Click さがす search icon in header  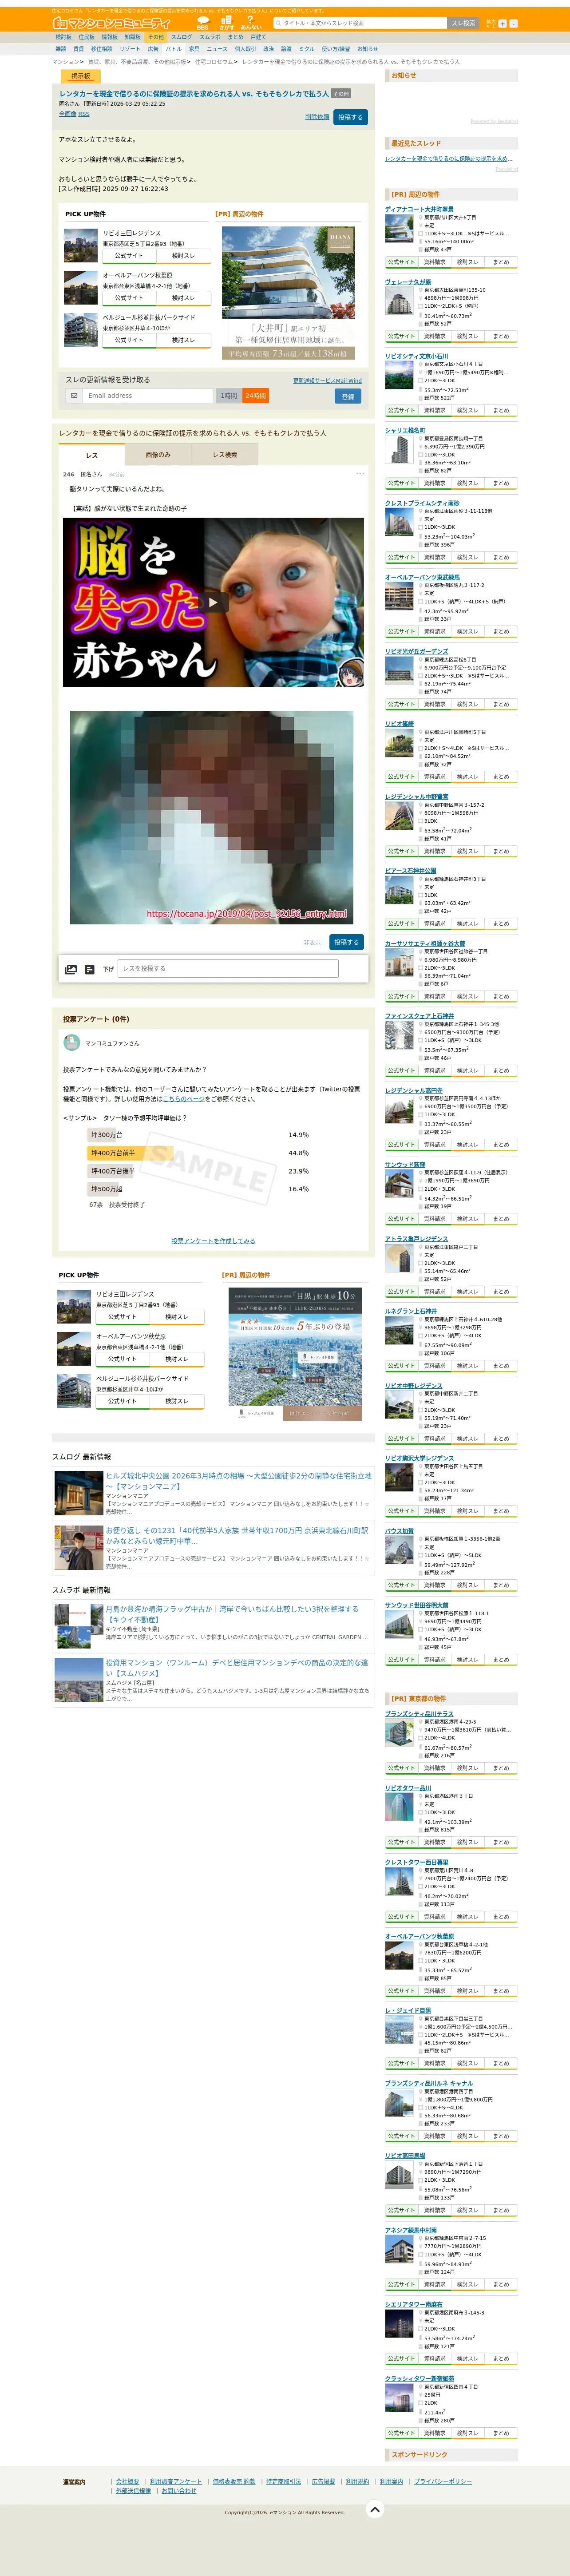point(227,22)
